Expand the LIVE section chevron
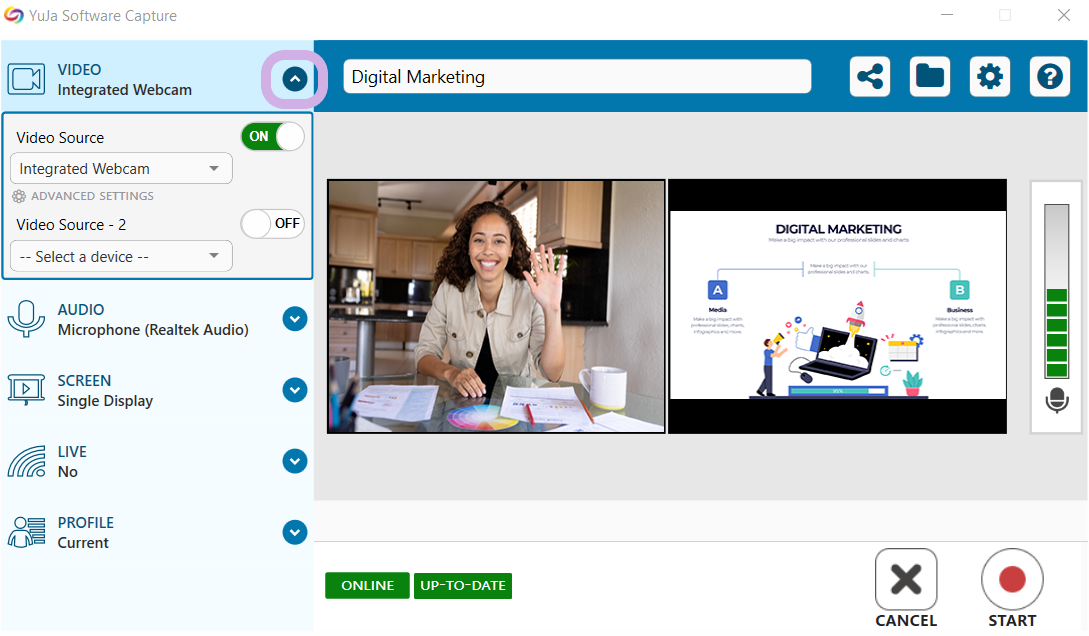1089x636 pixels. coord(294,461)
